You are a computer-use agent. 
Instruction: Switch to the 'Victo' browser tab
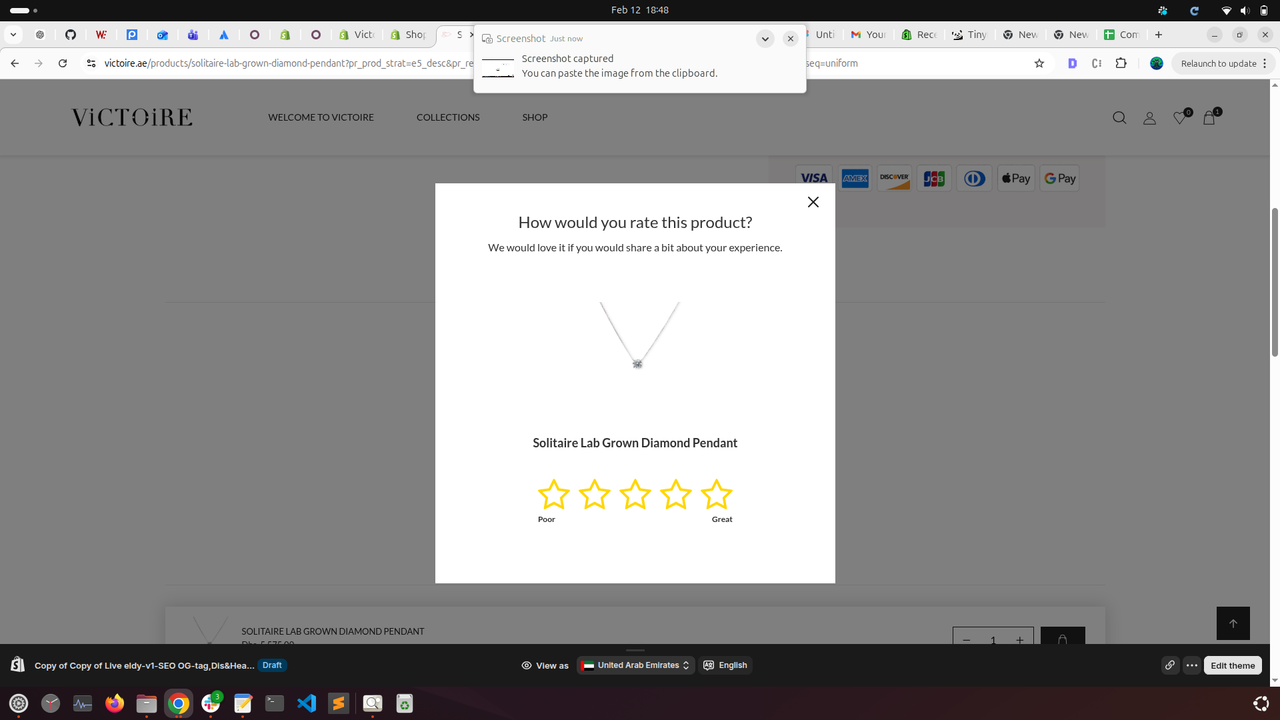click(x=357, y=34)
